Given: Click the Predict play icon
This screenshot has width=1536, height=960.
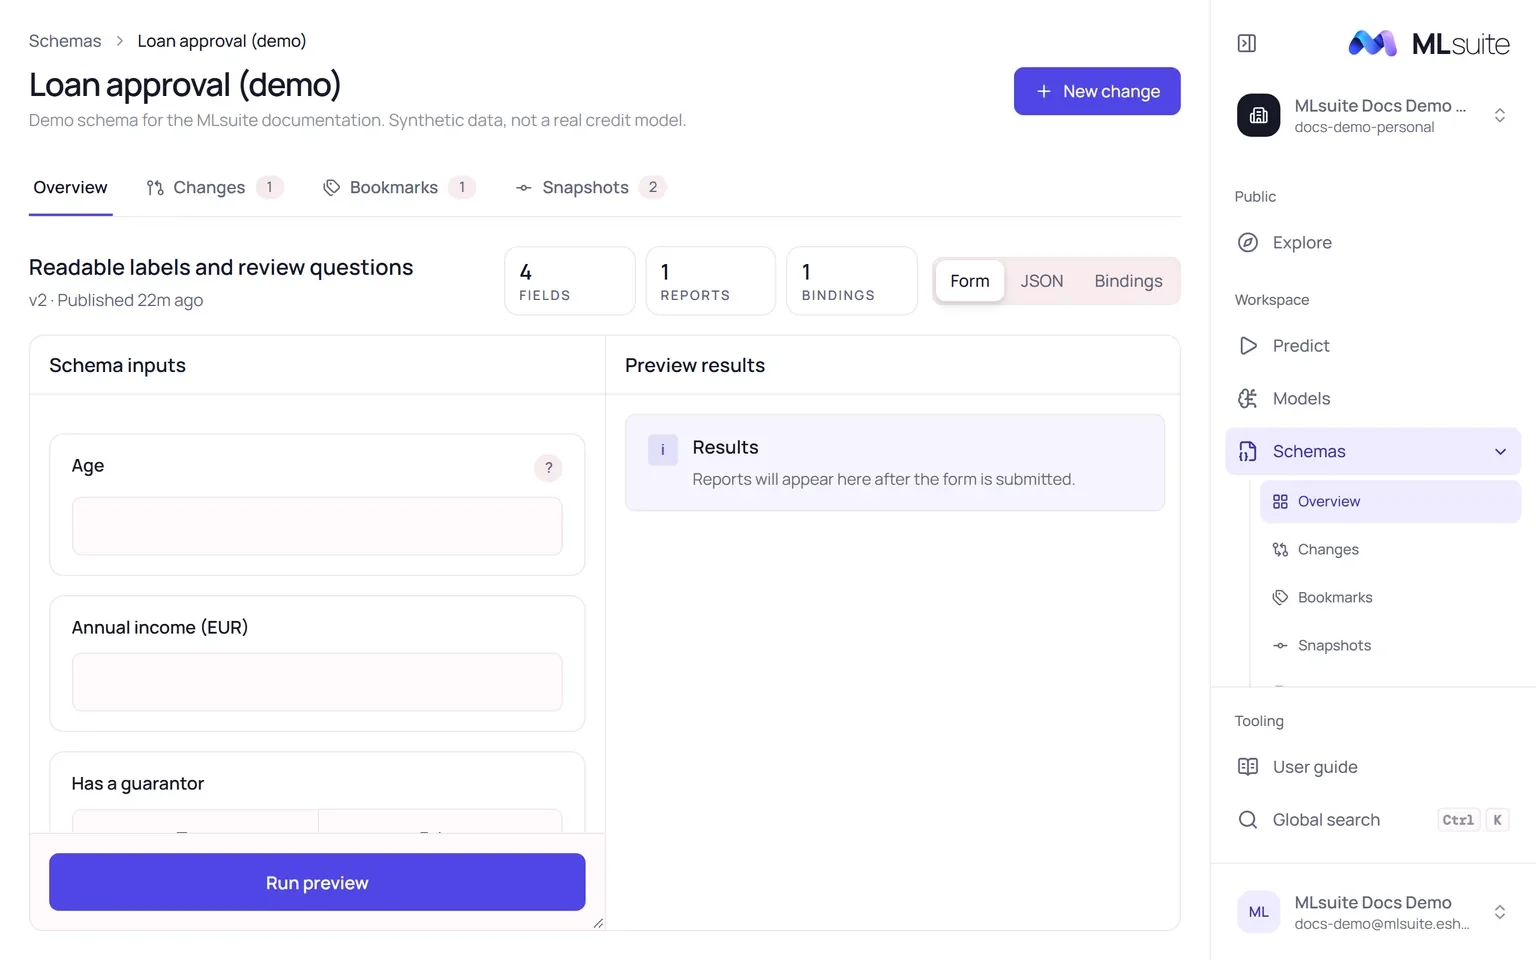Looking at the screenshot, I should click(1247, 345).
